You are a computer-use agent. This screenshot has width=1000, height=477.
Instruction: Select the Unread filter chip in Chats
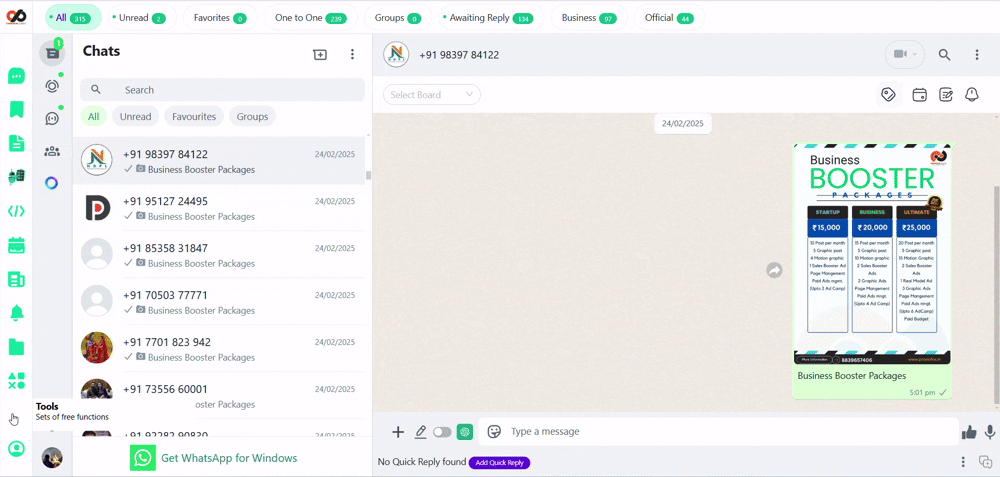(x=135, y=117)
